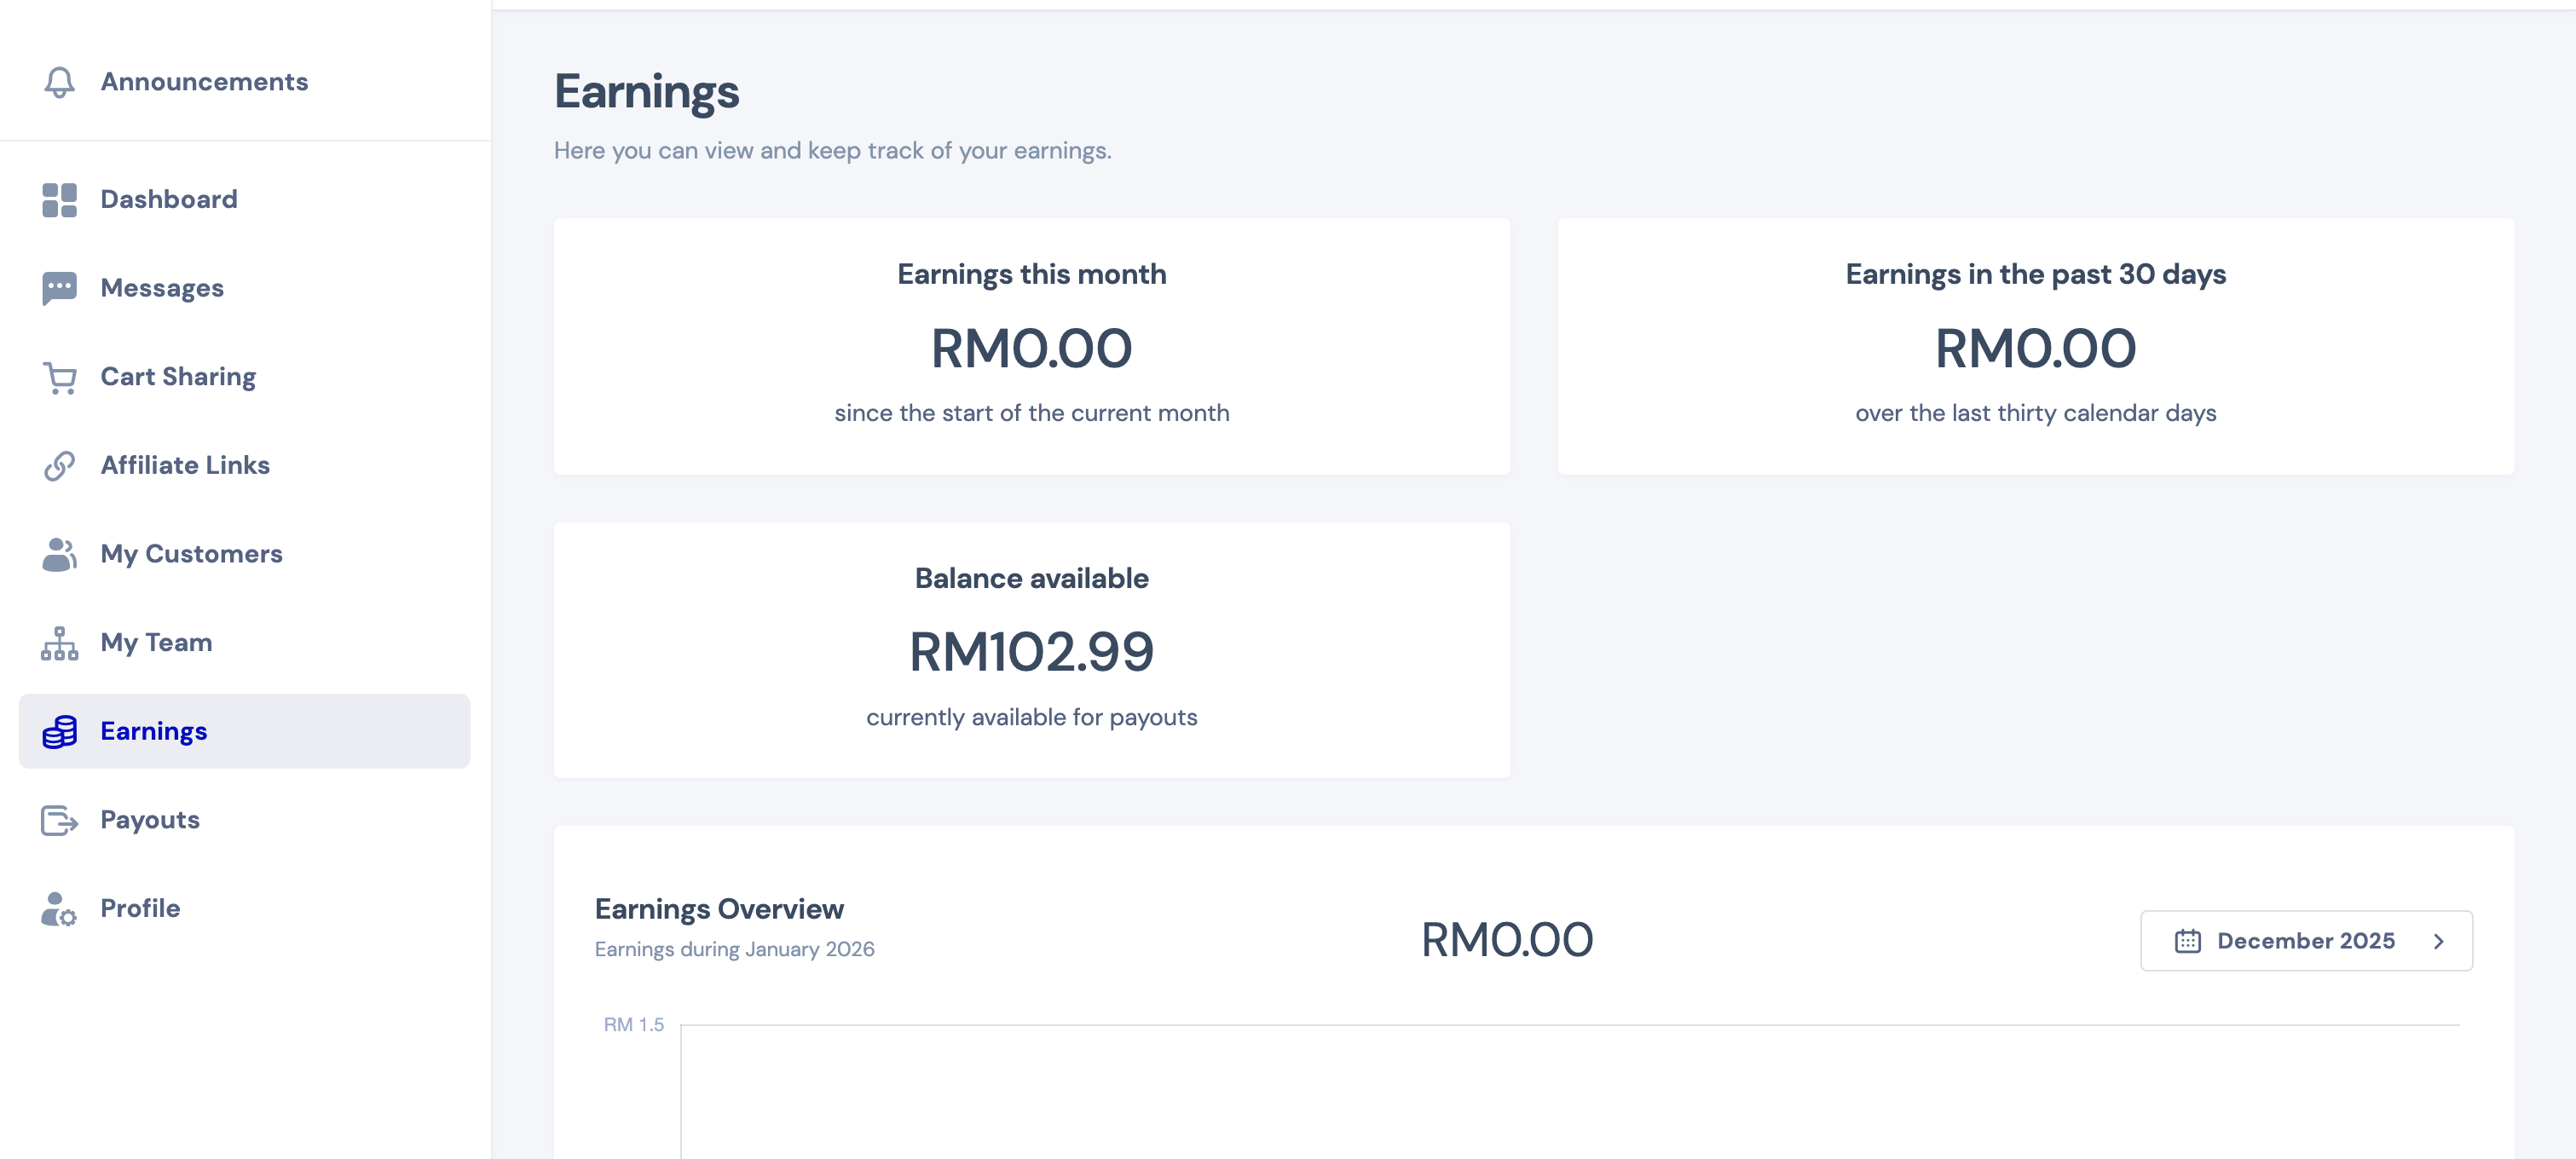
Task: Navigate to the My Team page
Action: coord(156,643)
